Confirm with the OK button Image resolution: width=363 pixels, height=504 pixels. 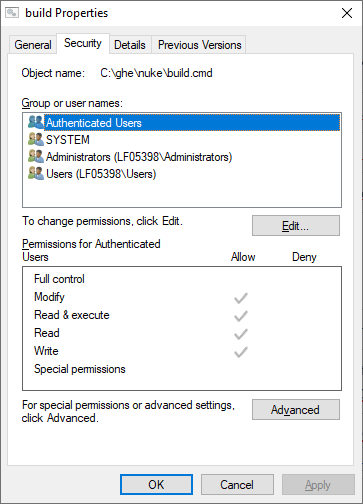pyautogui.click(x=156, y=484)
